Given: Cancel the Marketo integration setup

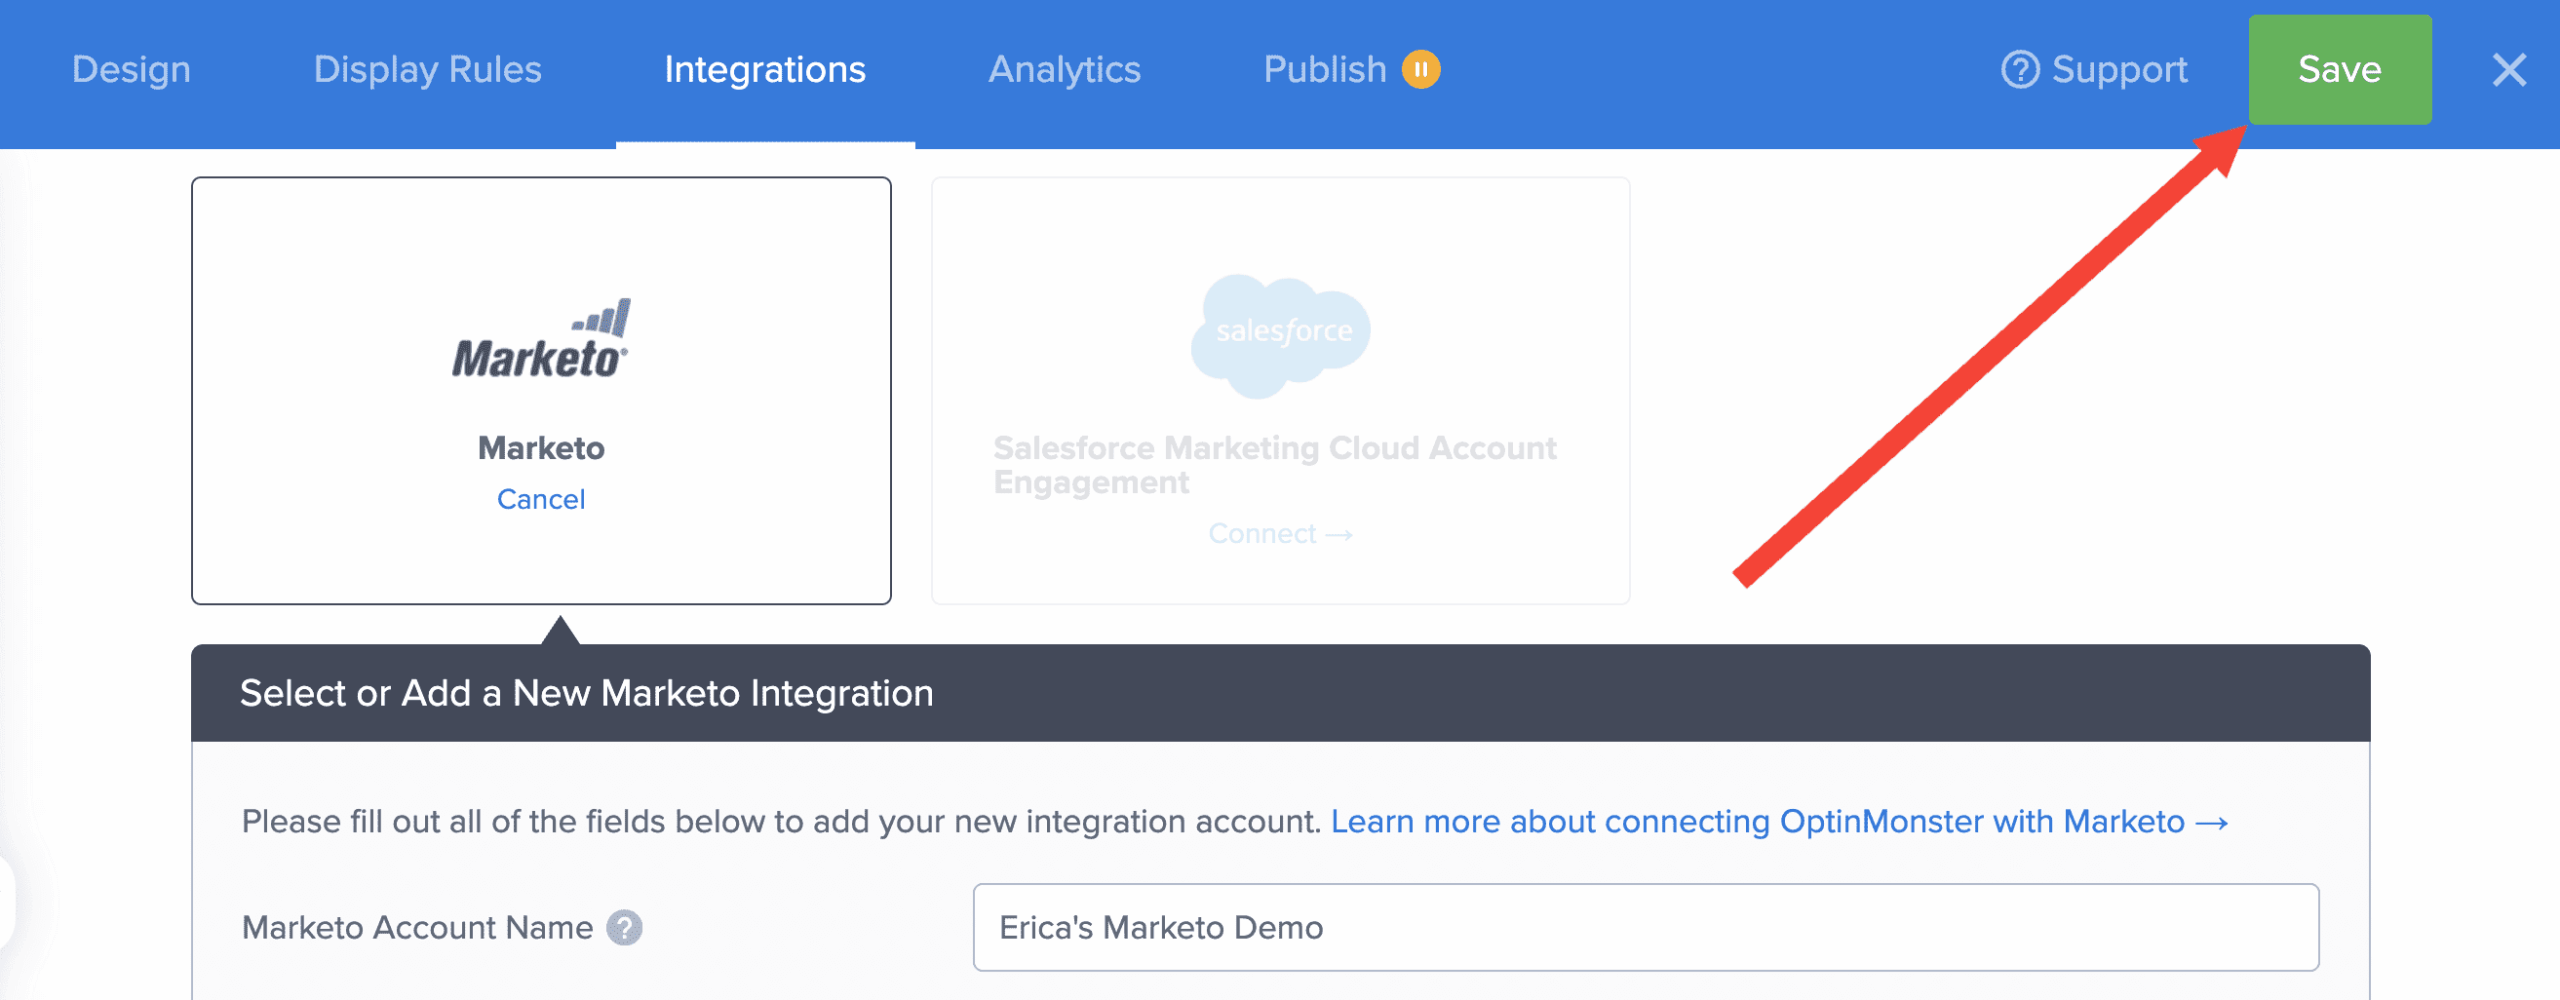Looking at the screenshot, I should click(x=541, y=499).
